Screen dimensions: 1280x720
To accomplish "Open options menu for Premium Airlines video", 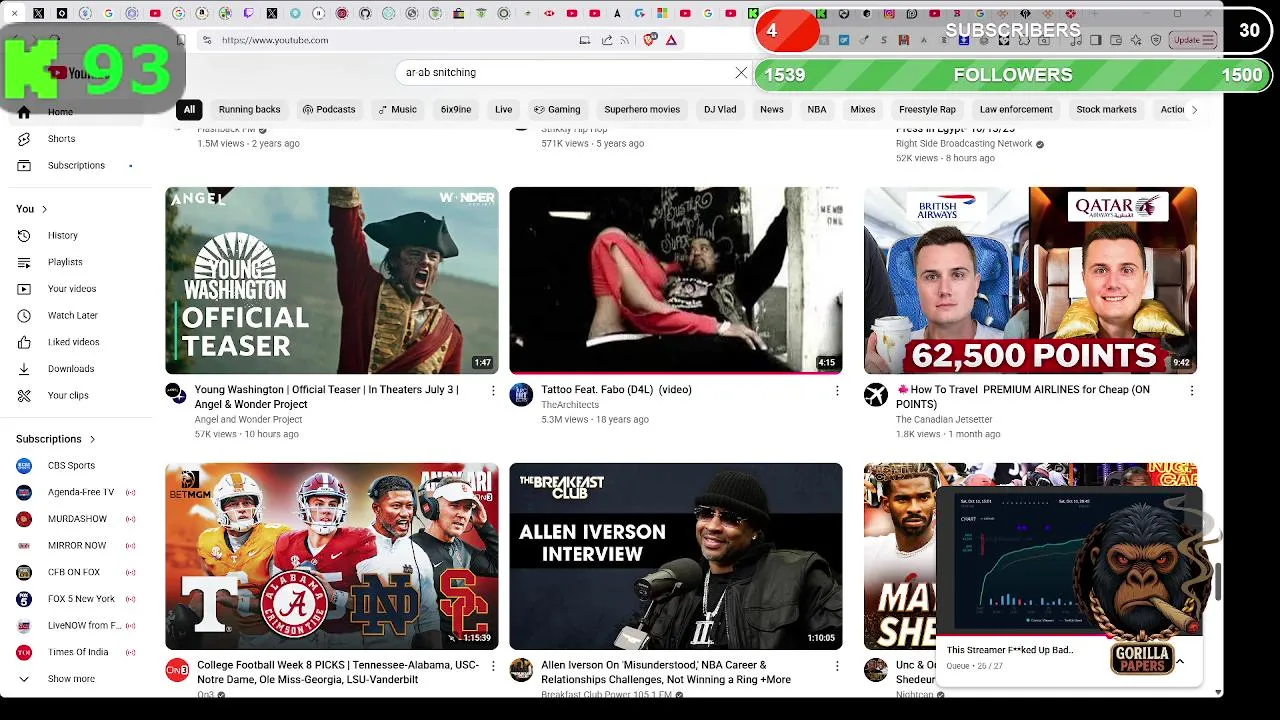I will [x=1191, y=391].
